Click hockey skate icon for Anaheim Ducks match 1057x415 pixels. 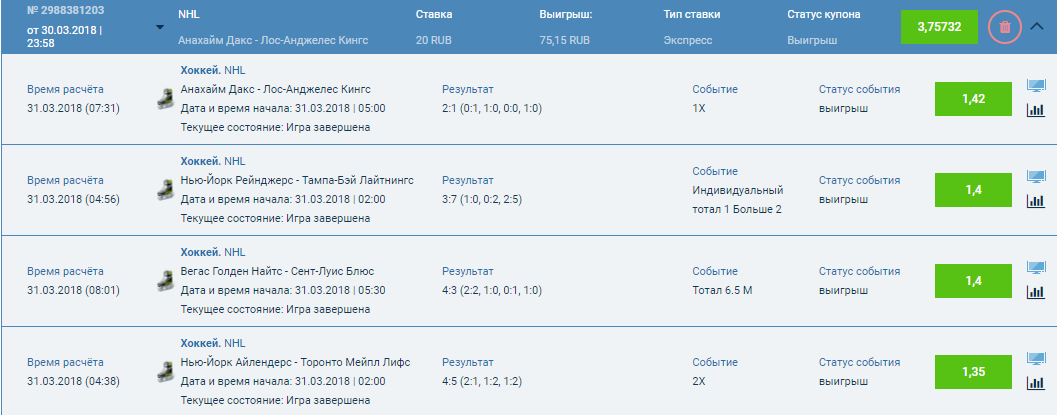[x=162, y=99]
